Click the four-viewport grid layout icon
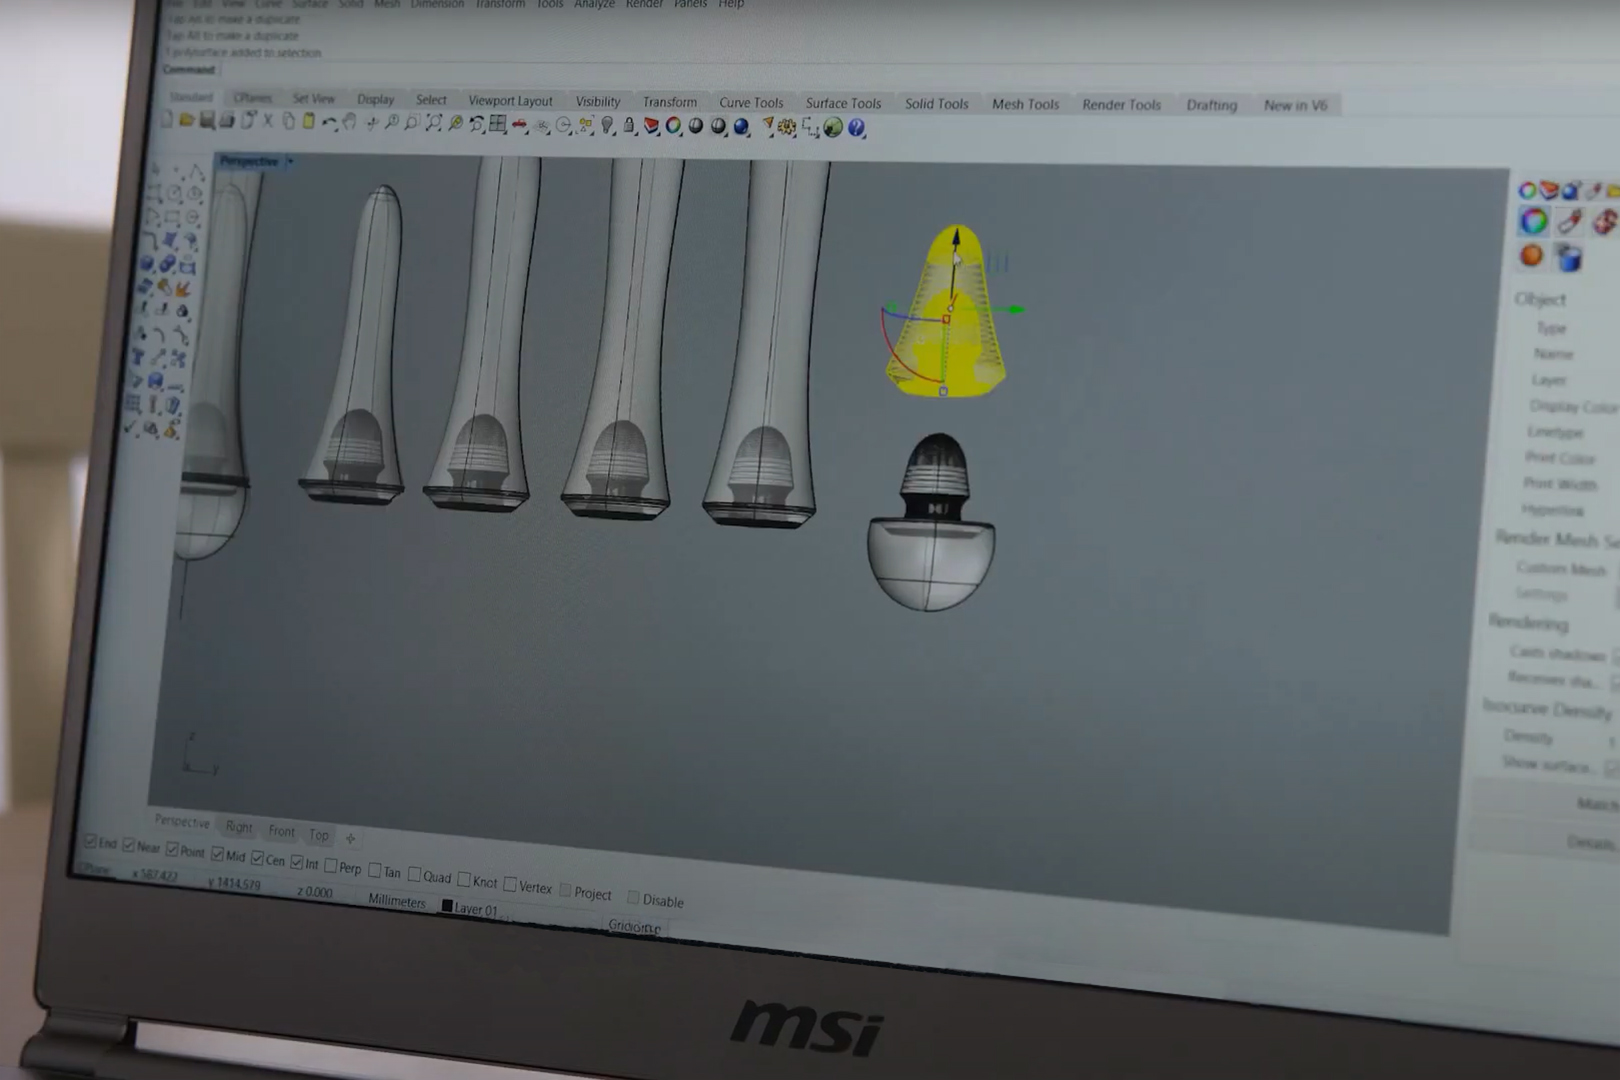This screenshot has width=1620, height=1080. tap(497, 123)
